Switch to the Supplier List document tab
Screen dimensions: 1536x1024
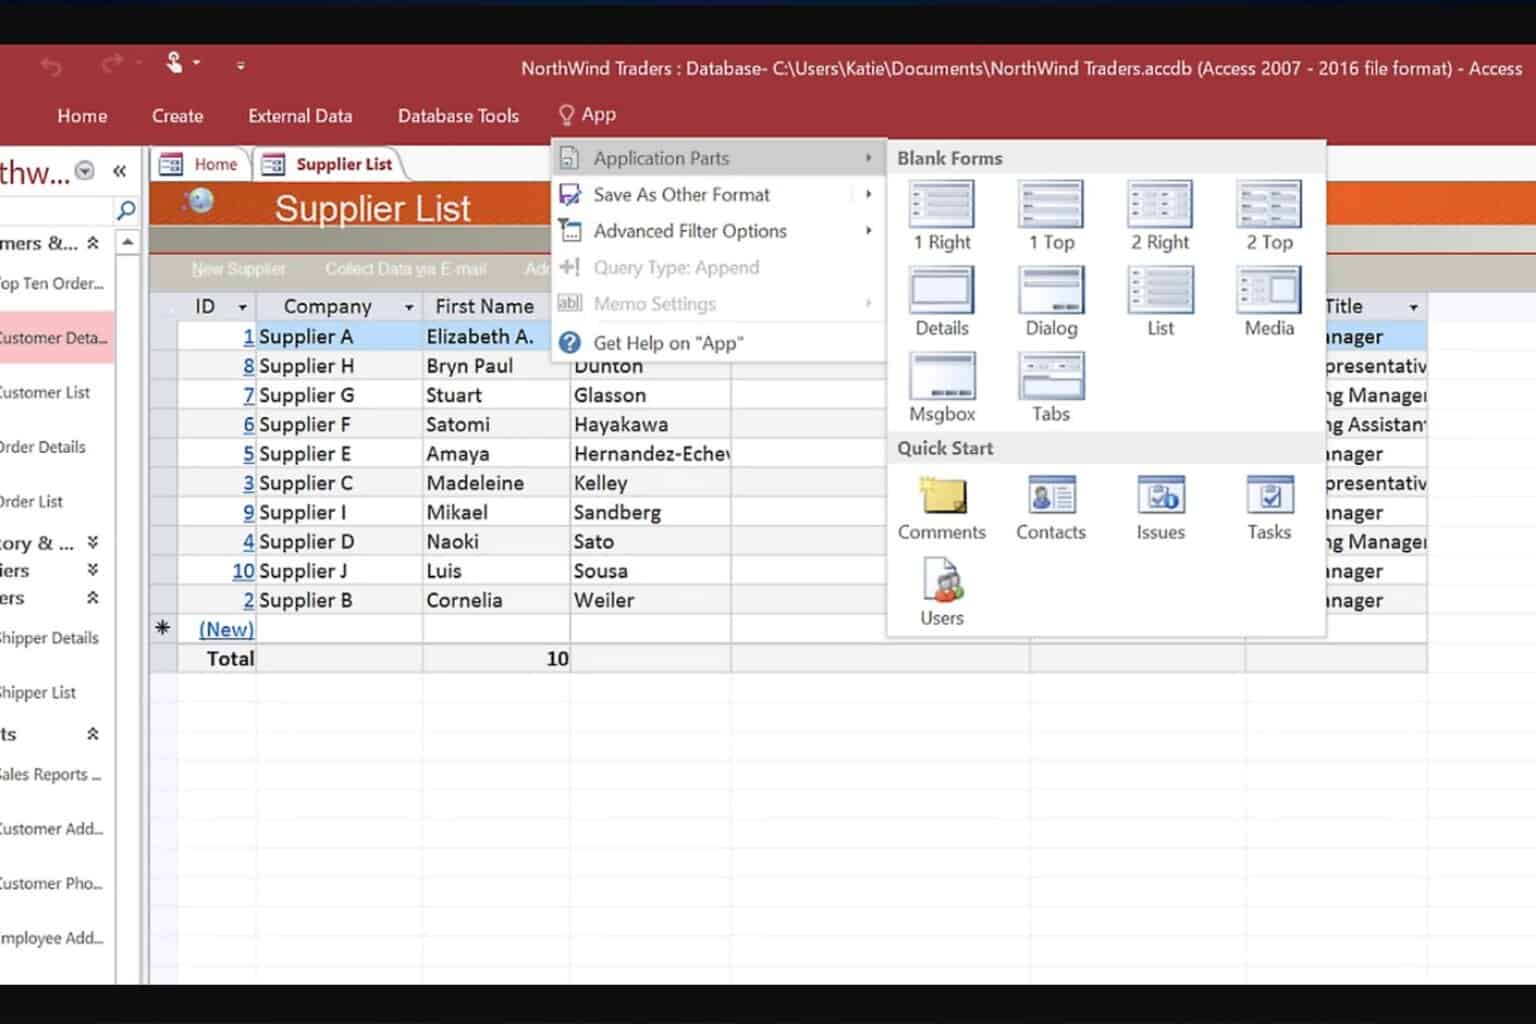(x=329, y=164)
